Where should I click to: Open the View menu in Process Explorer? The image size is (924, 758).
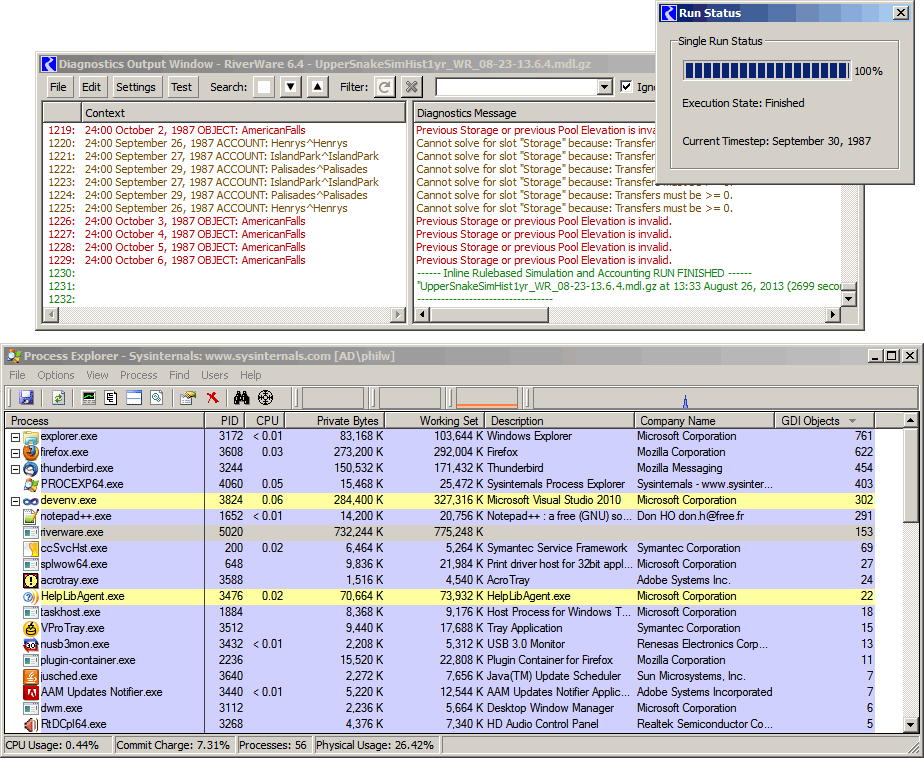tap(97, 375)
